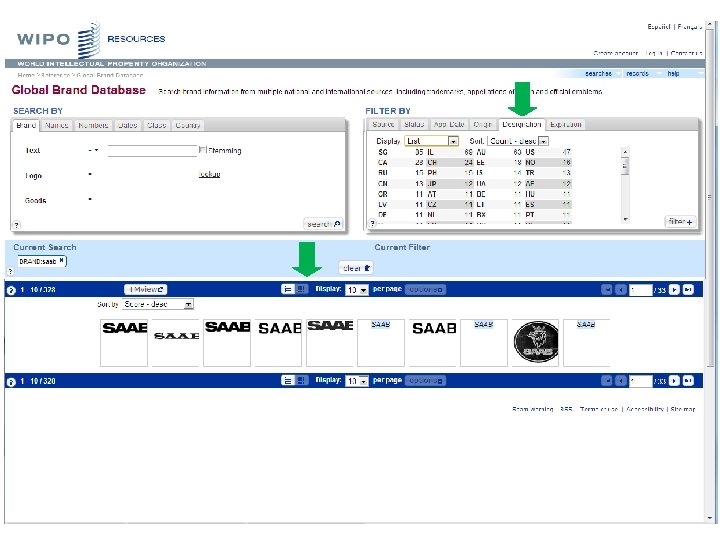720x540 pixels.
Task: Open the logo lookup link
Action: pyautogui.click(x=209, y=174)
